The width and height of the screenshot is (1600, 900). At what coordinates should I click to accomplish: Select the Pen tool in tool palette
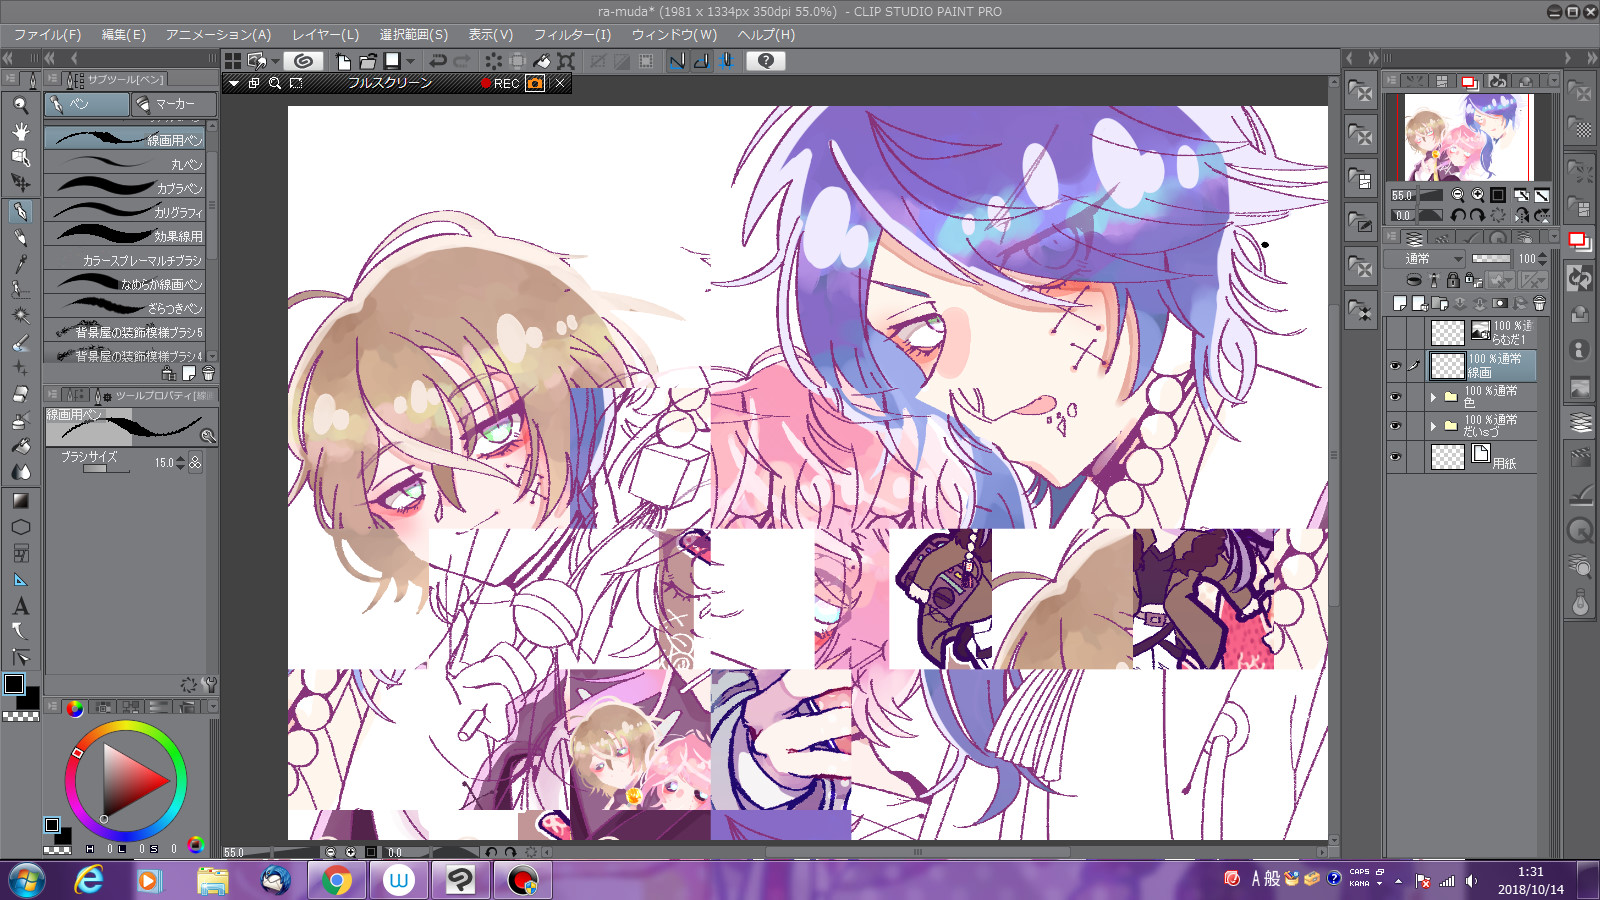[20, 210]
